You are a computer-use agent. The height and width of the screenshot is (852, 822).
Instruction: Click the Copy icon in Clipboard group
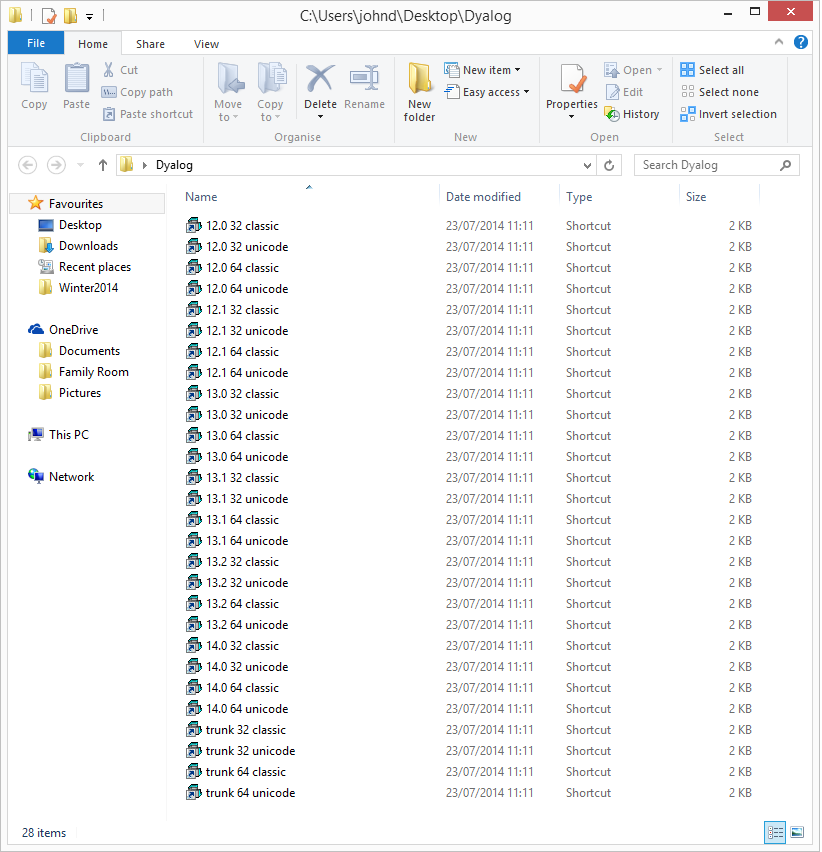(34, 78)
